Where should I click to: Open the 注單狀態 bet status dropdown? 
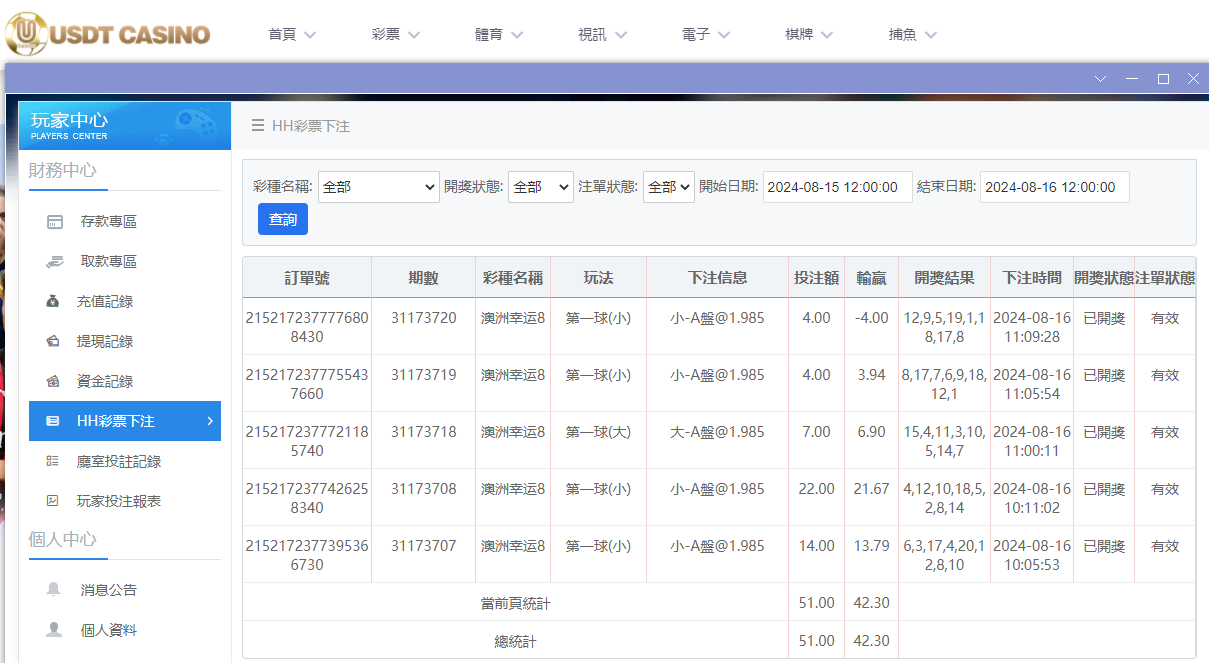click(x=668, y=186)
